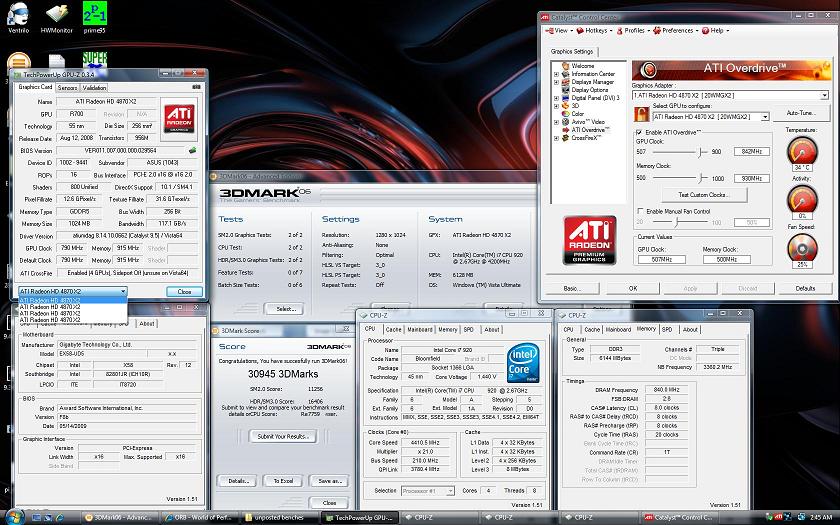
Task: Collapse the GPU-Z graphics card dropdown
Action: click(123, 291)
